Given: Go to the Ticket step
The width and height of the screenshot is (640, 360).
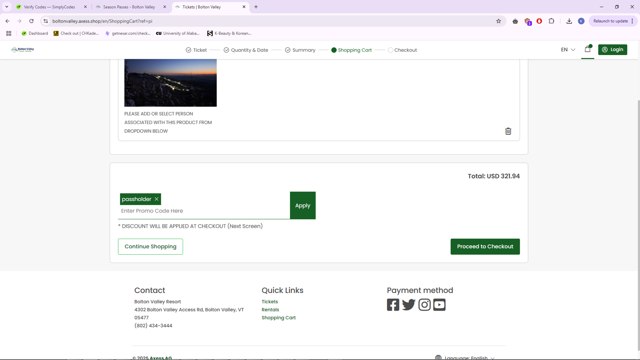Looking at the screenshot, I should 196,50.
